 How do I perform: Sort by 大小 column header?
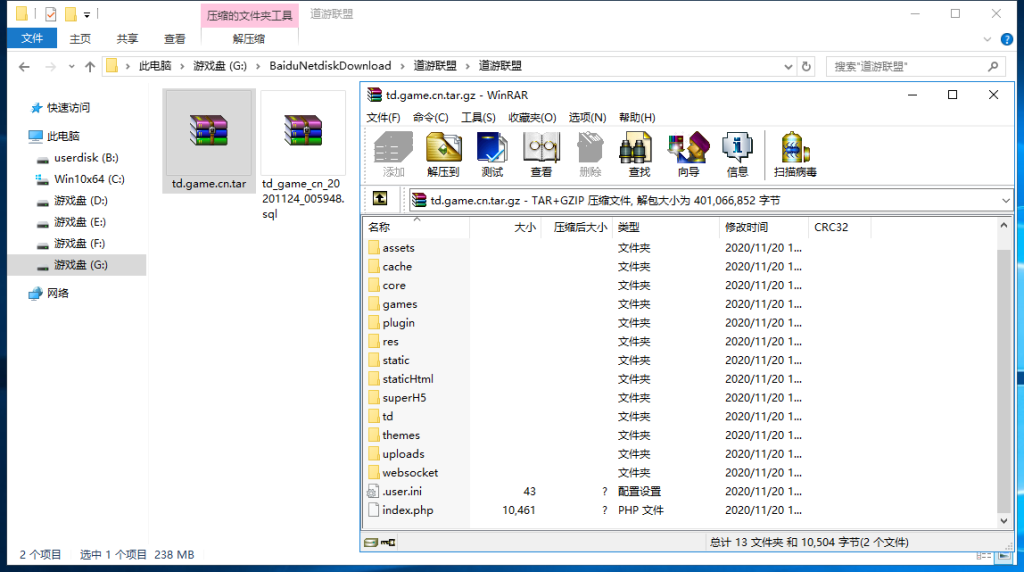[505, 227]
